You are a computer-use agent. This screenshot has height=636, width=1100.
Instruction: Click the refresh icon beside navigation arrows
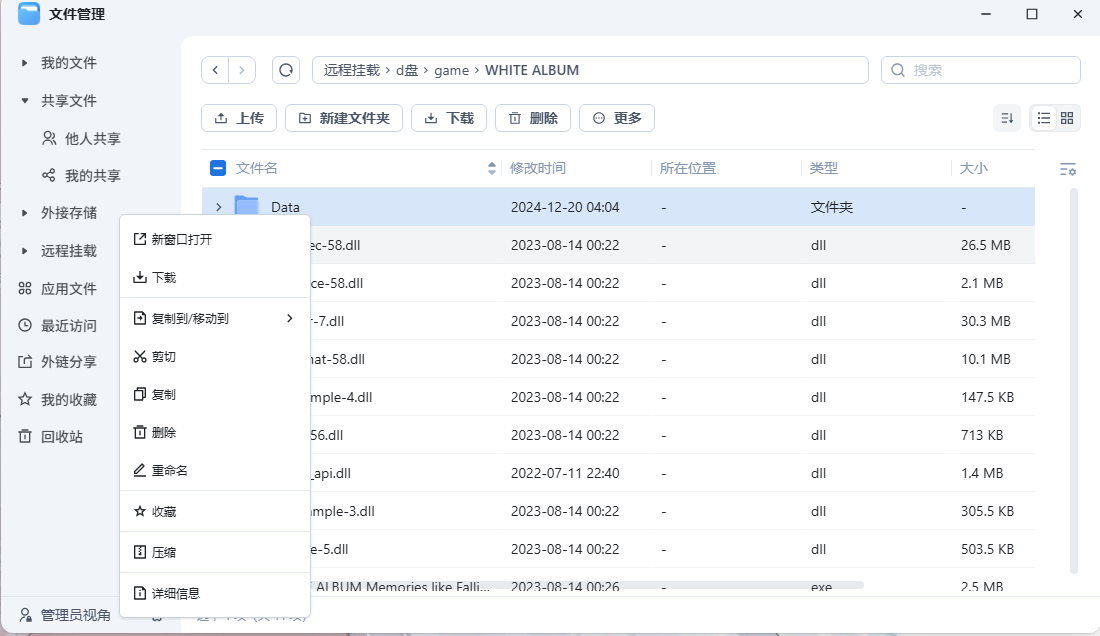click(286, 70)
